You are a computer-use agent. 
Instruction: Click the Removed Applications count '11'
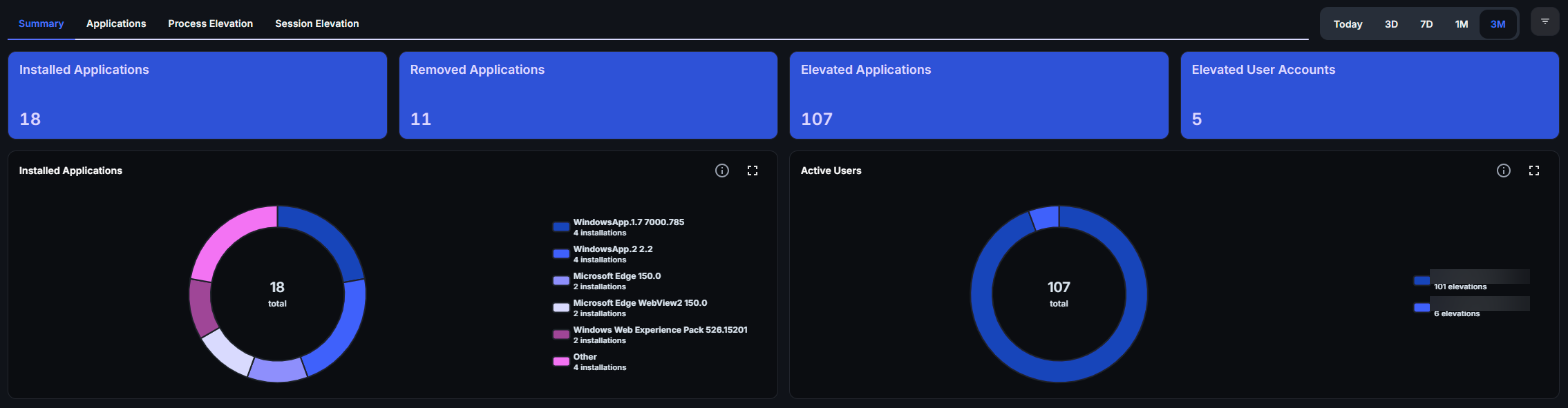[x=420, y=119]
